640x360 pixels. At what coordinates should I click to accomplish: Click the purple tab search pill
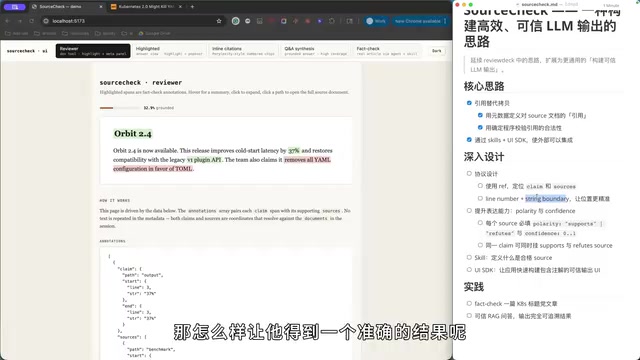pyautogui.click(x=15, y=7)
